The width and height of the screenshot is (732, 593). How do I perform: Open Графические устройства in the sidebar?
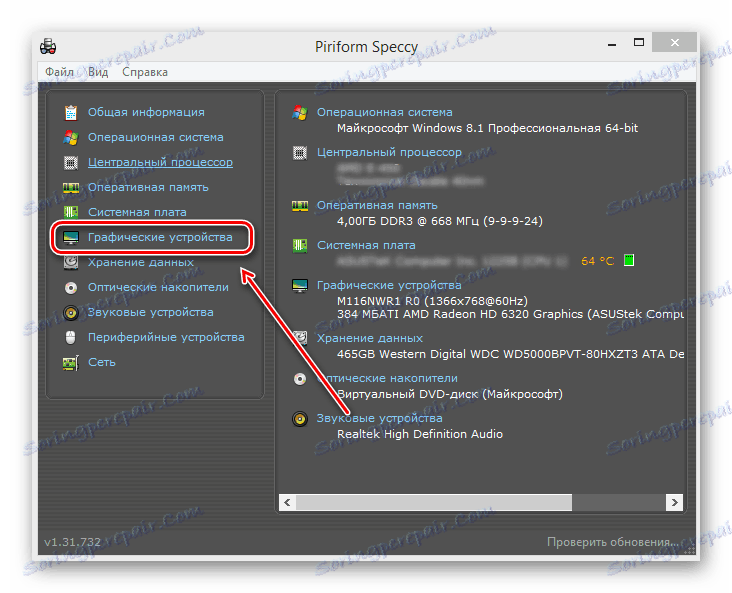click(160, 237)
